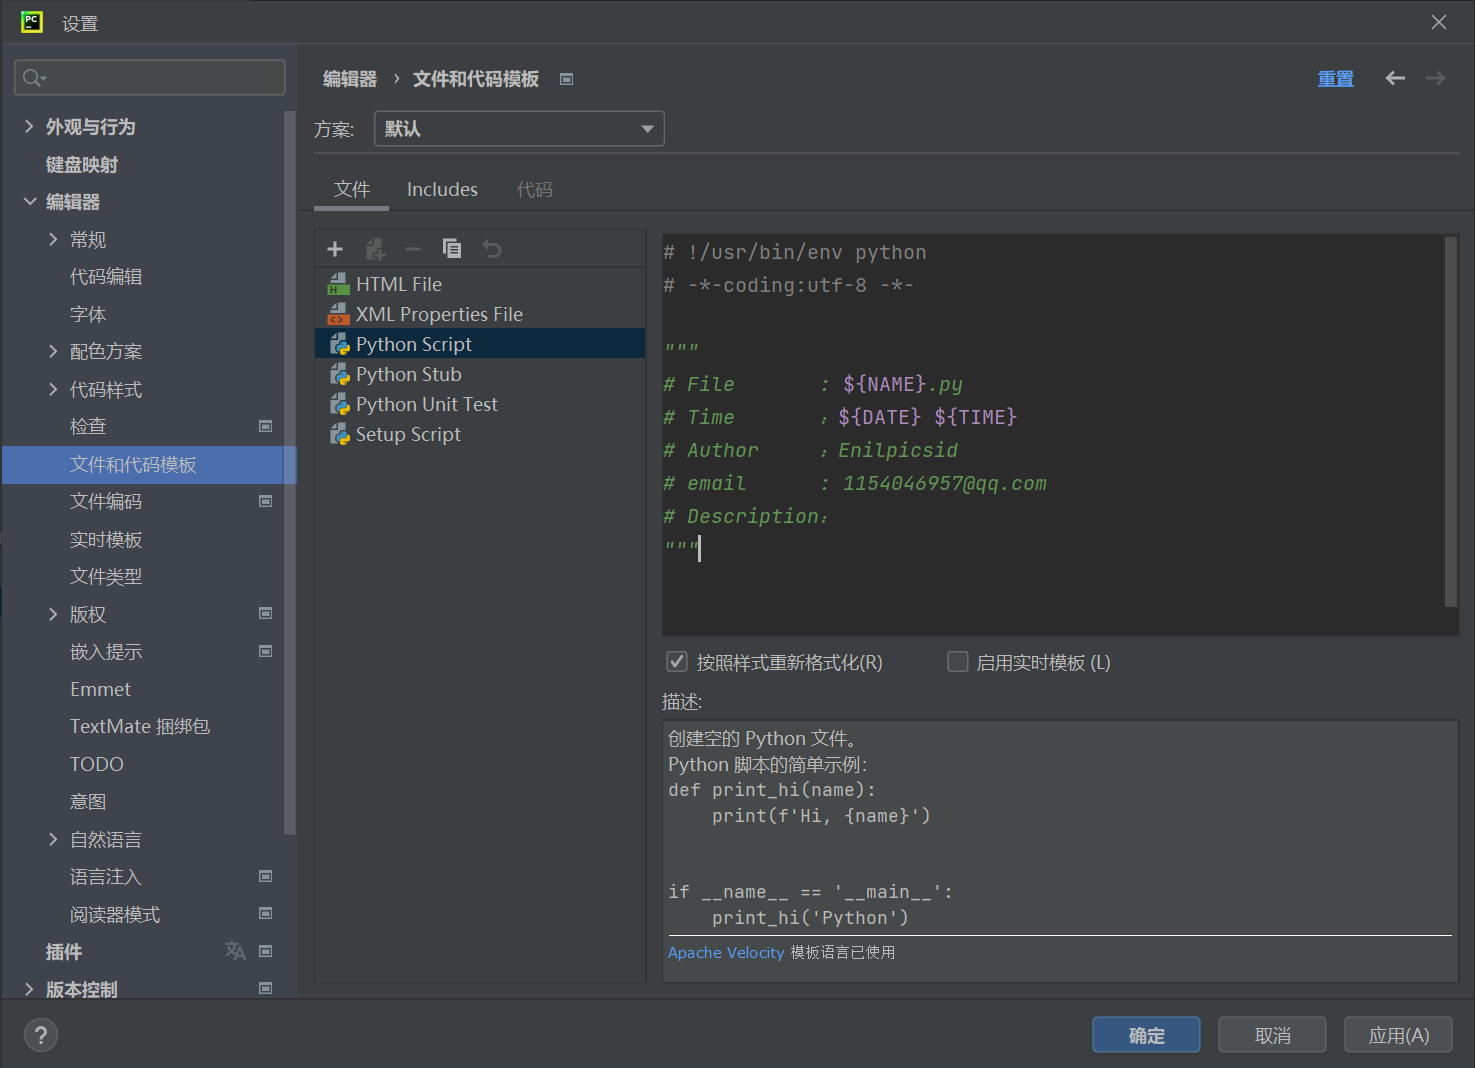Viewport: 1475px width, 1068px height.
Task: Expand the 外观与行为 tree section
Action: click(x=29, y=126)
